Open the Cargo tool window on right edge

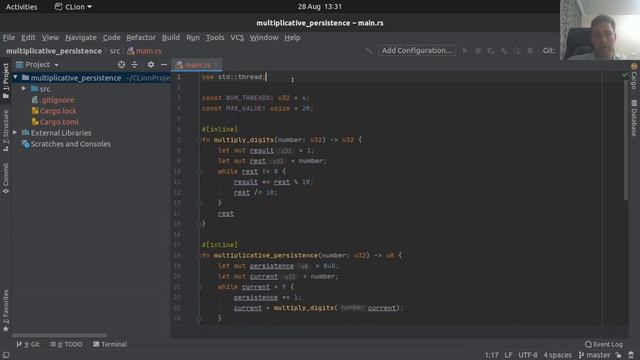tap(634, 76)
